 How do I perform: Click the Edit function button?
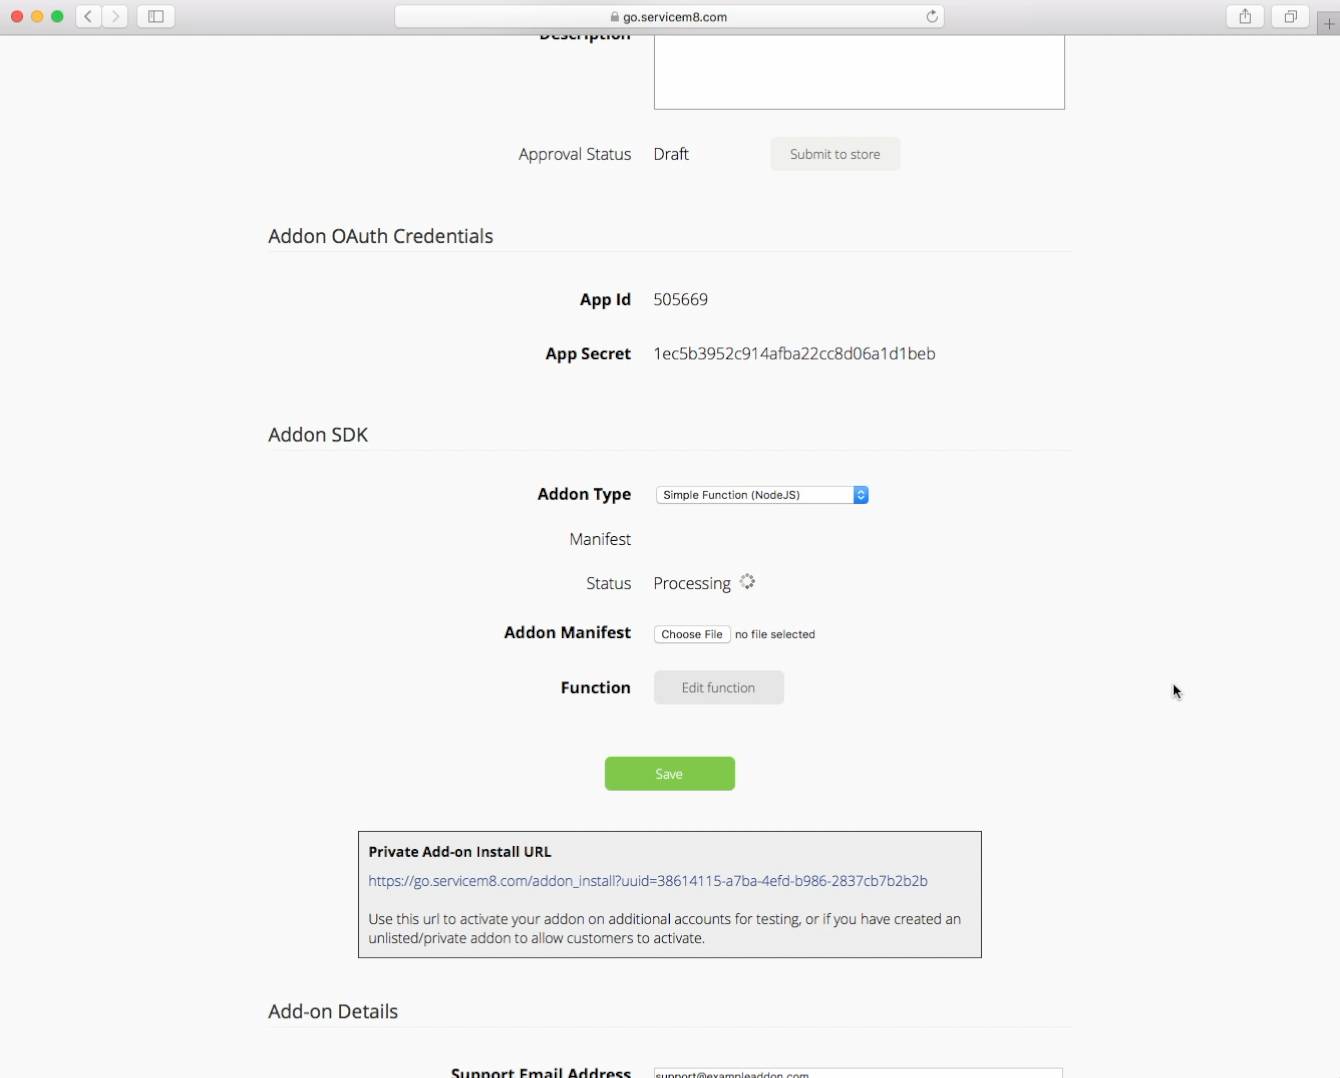tap(718, 688)
